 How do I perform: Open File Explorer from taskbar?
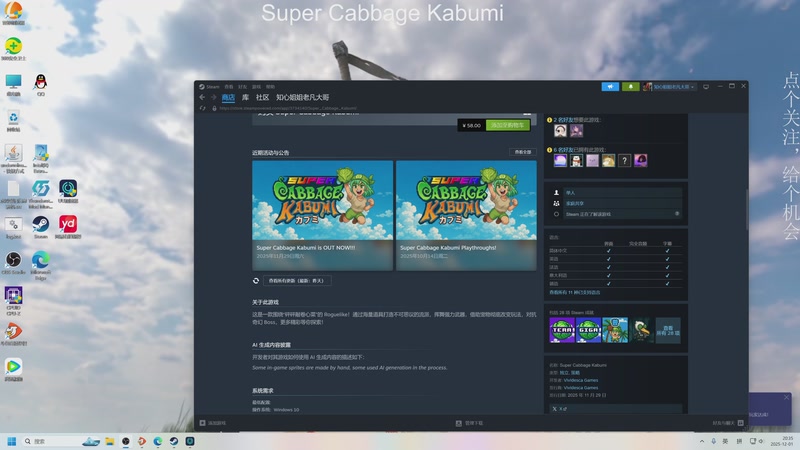point(110,441)
